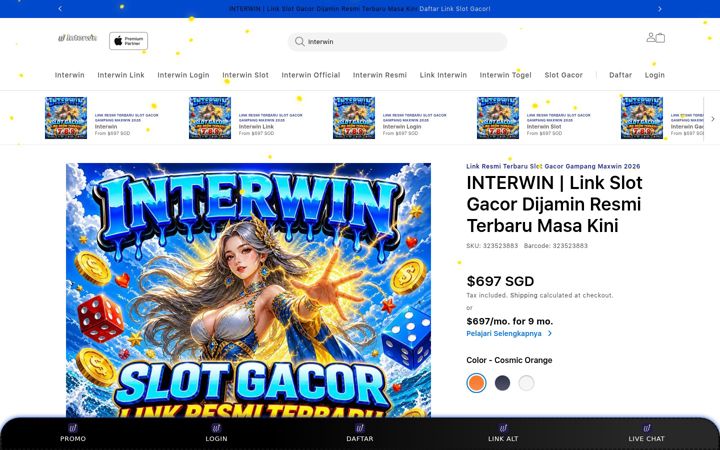Click the product title INTERWIN Link Slot Gacor
This screenshot has width=720, height=450.
pos(554,204)
